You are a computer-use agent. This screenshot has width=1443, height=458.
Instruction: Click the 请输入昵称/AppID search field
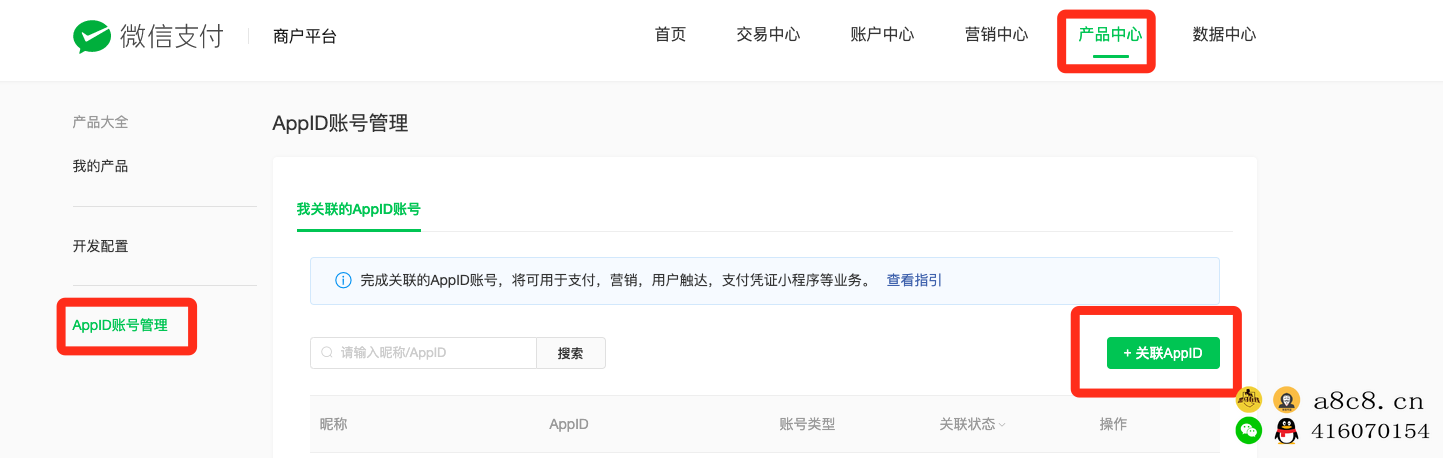click(x=423, y=353)
